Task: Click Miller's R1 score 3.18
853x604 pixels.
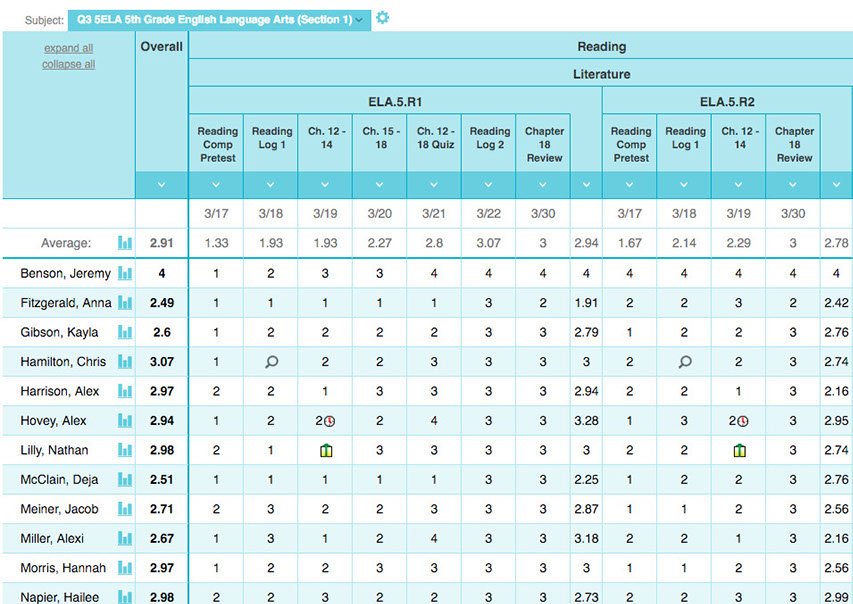Action: point(586,538)
